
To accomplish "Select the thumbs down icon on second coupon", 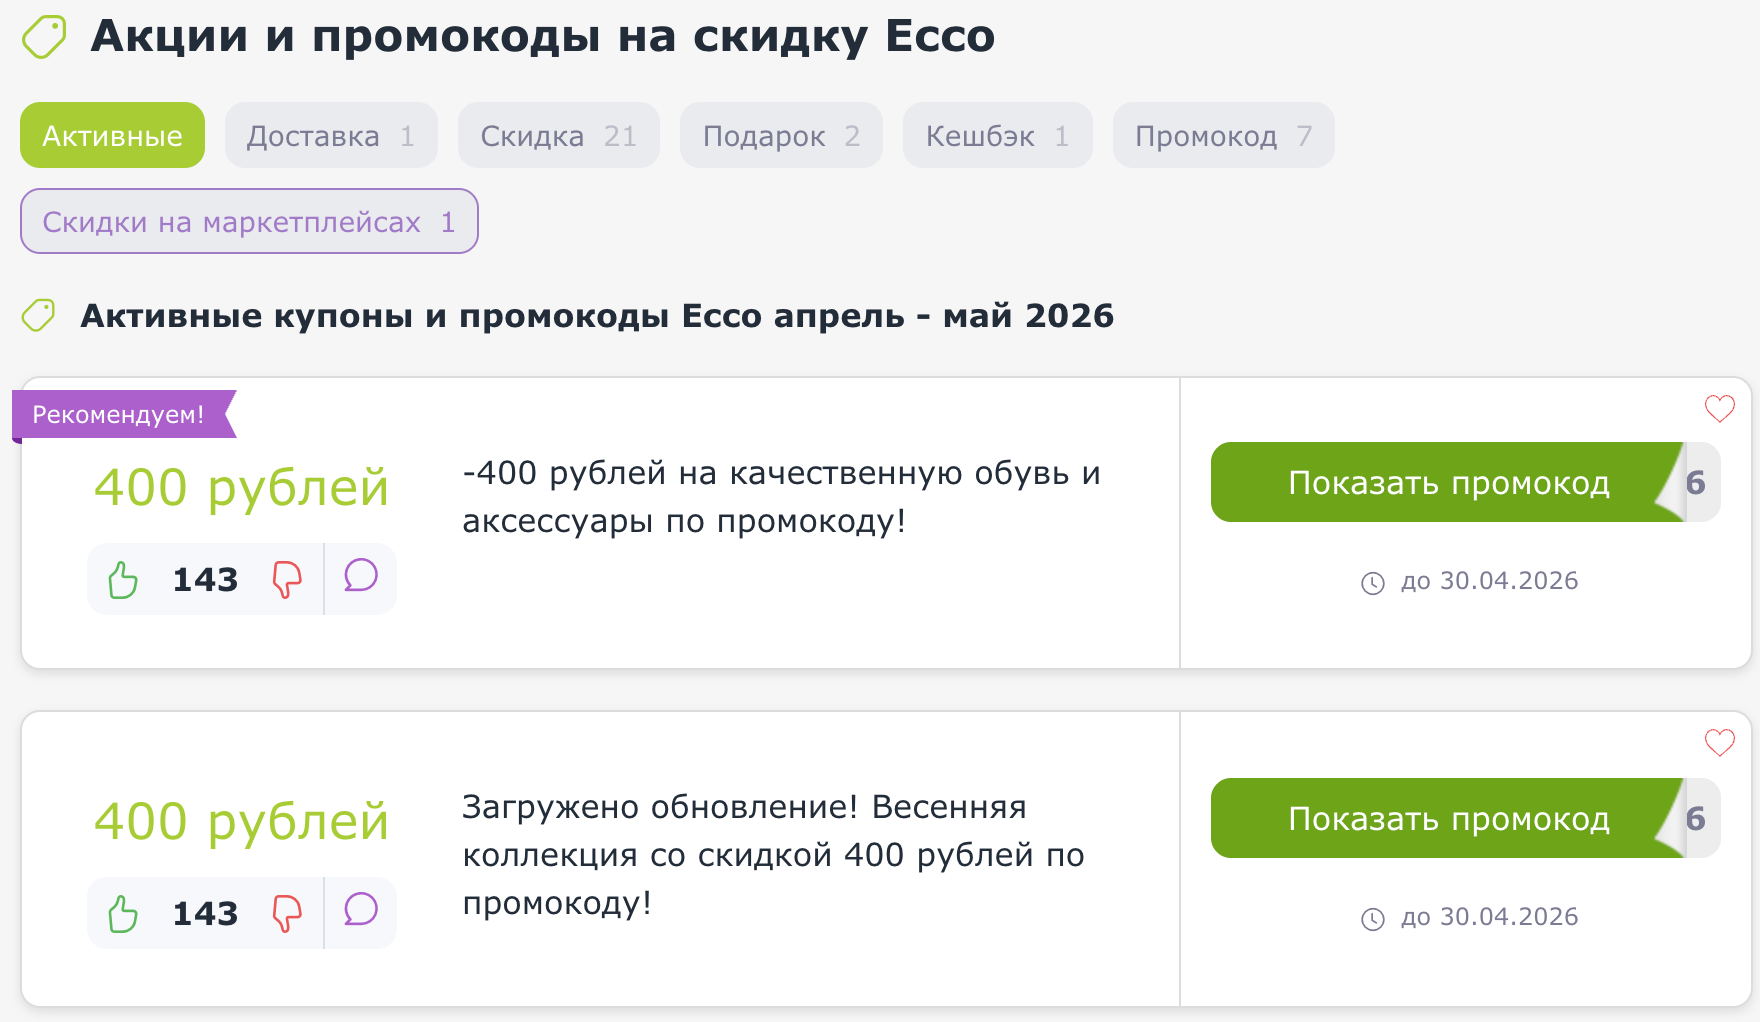I will point(286,912).
